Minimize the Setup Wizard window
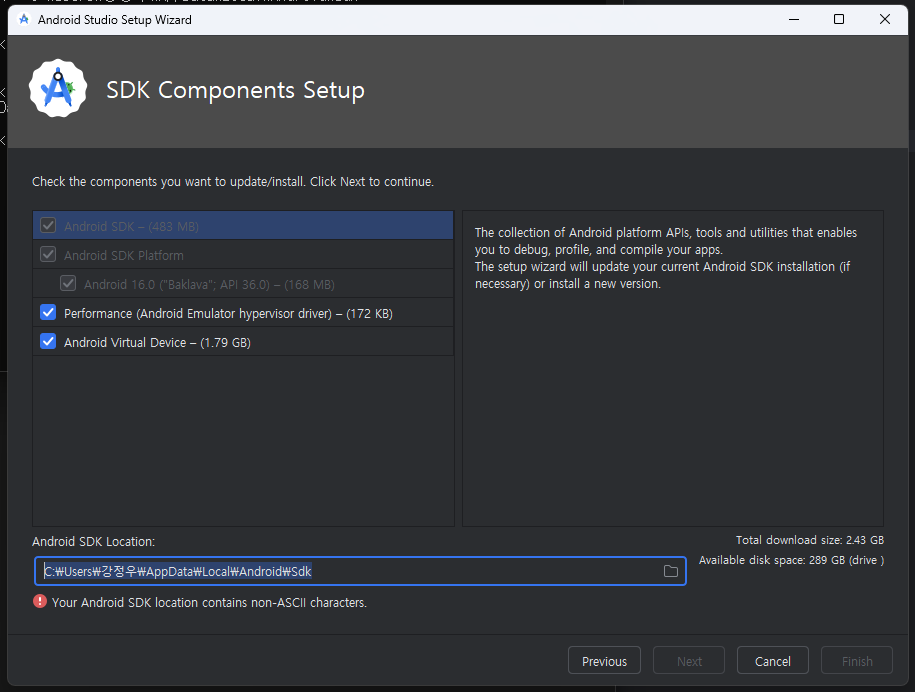Image resolution: width=915 pixels, height=692 pixels. (794, 19)
